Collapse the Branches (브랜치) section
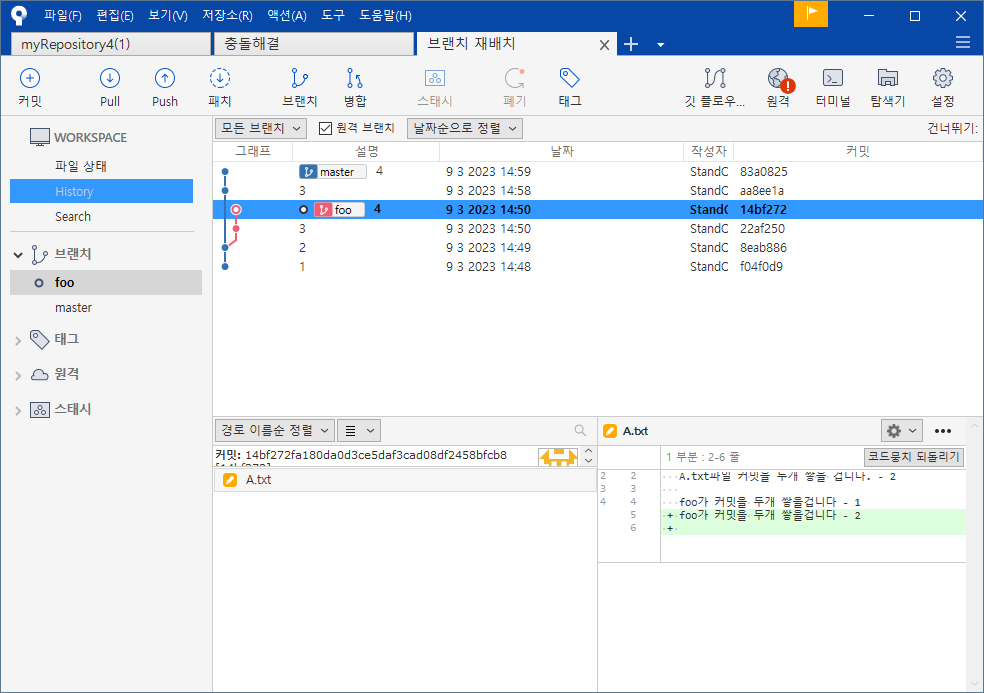Image resolution: width=984 pixels, height=693 pixels. [18, 254]
